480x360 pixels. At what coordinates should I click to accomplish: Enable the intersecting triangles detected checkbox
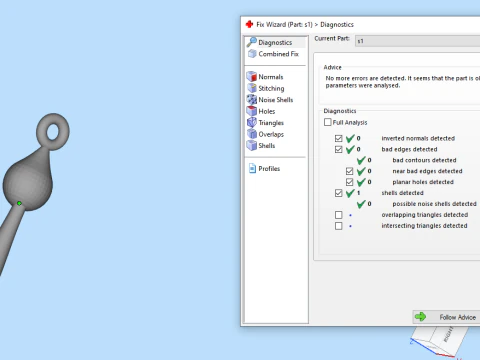tap(339, 226)
